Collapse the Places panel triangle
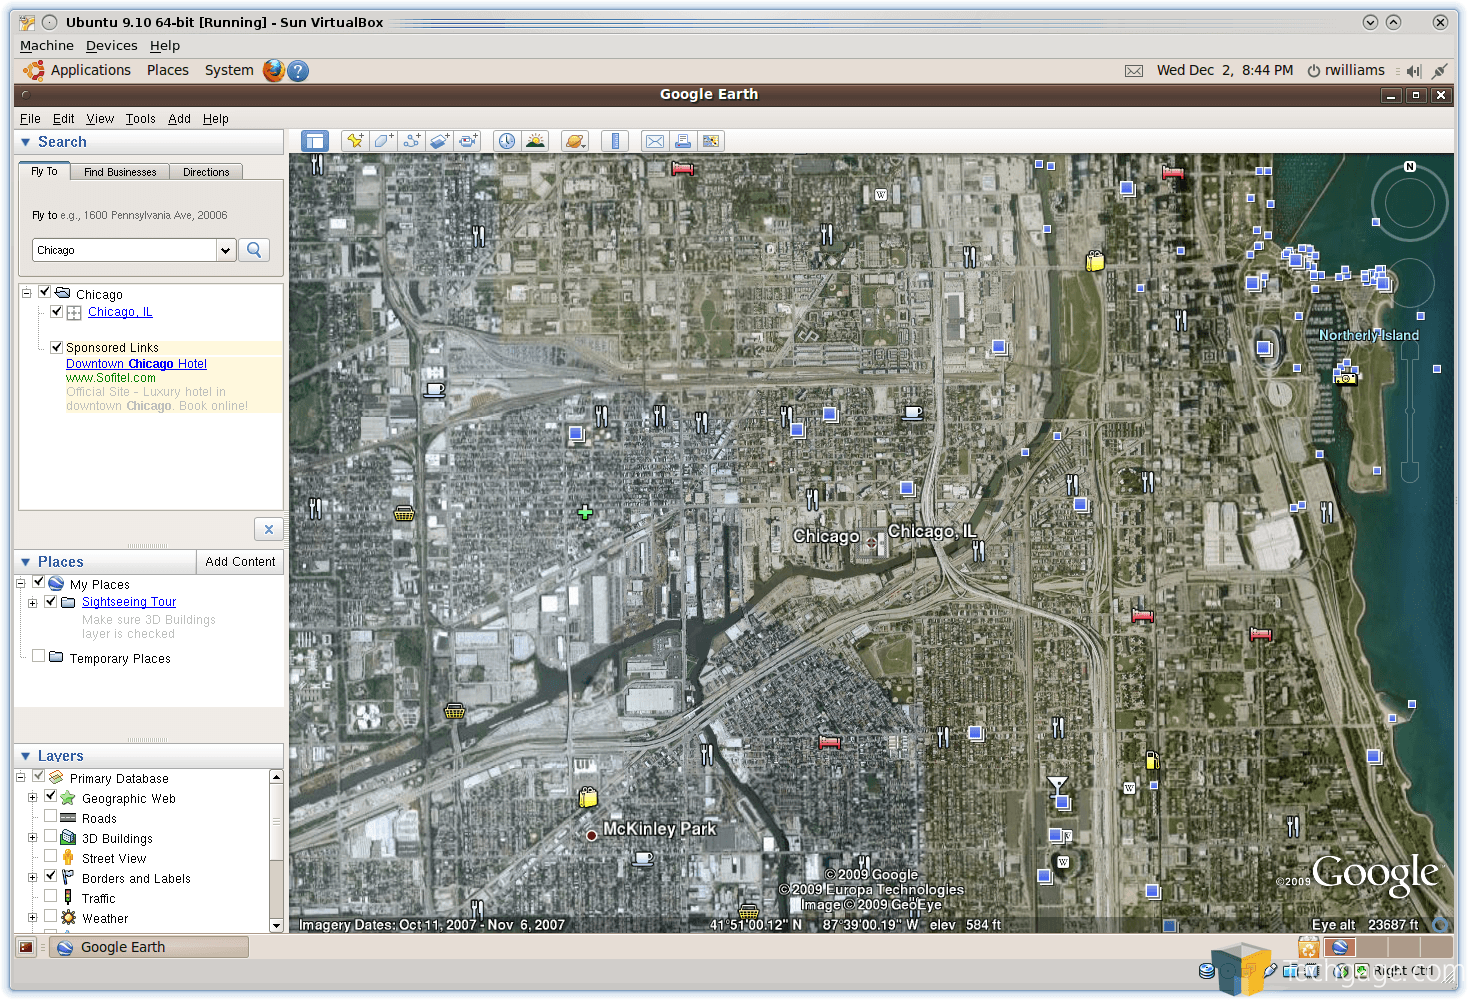 point(26,562)
